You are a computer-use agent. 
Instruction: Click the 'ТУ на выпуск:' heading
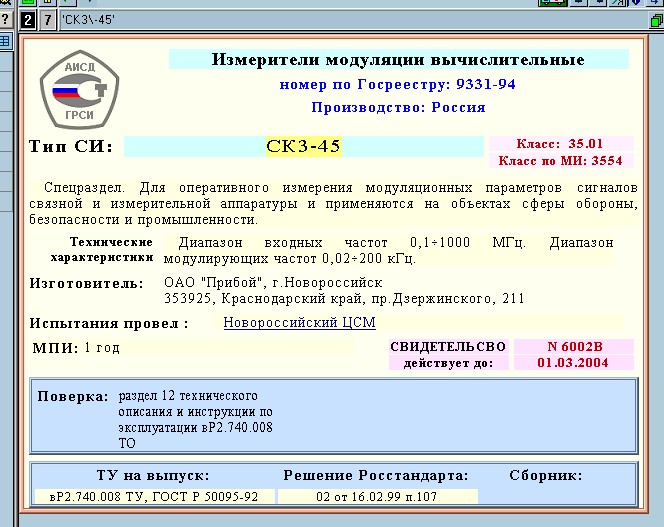point(153,475)
